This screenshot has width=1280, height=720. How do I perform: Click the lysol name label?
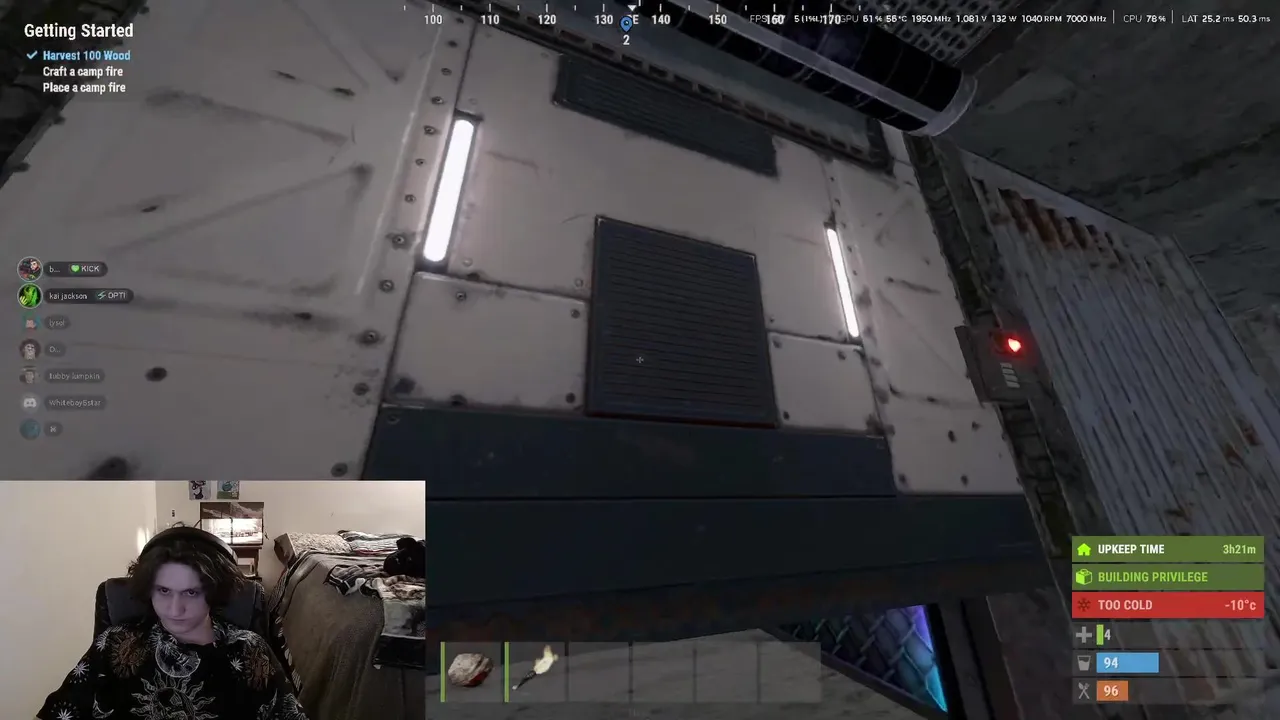click(x=57, y=323)
